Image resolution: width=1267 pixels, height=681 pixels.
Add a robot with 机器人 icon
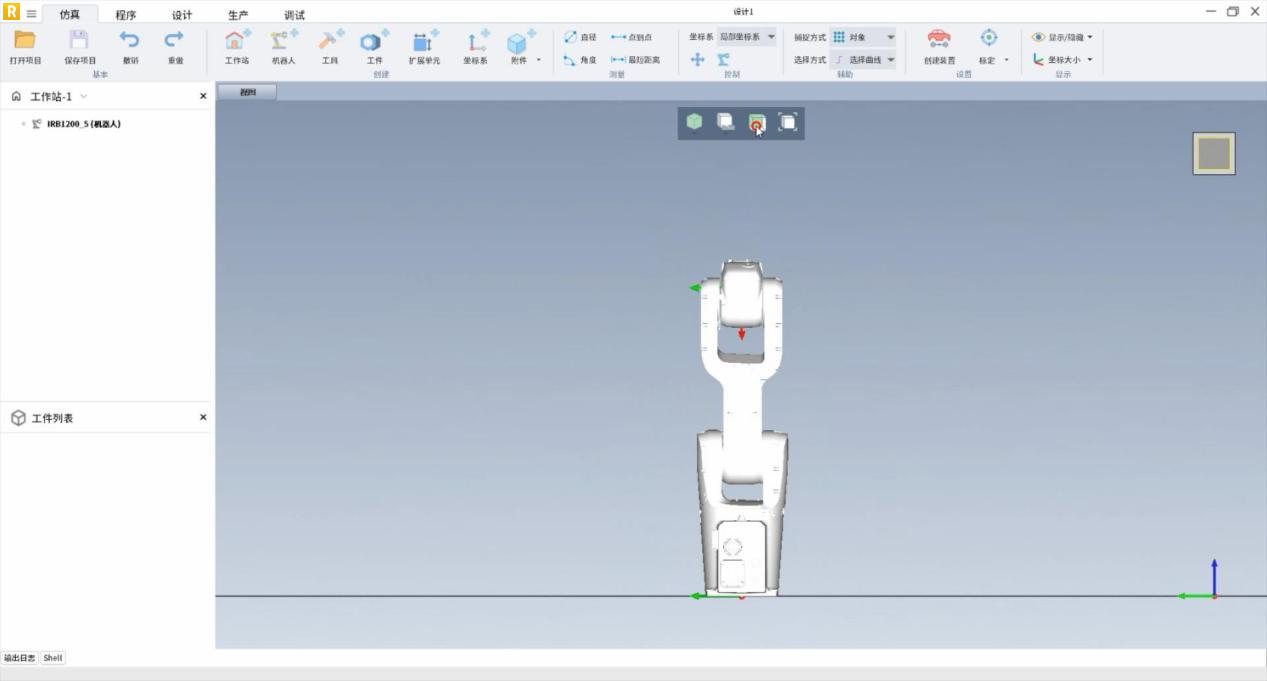pos(283,42)
